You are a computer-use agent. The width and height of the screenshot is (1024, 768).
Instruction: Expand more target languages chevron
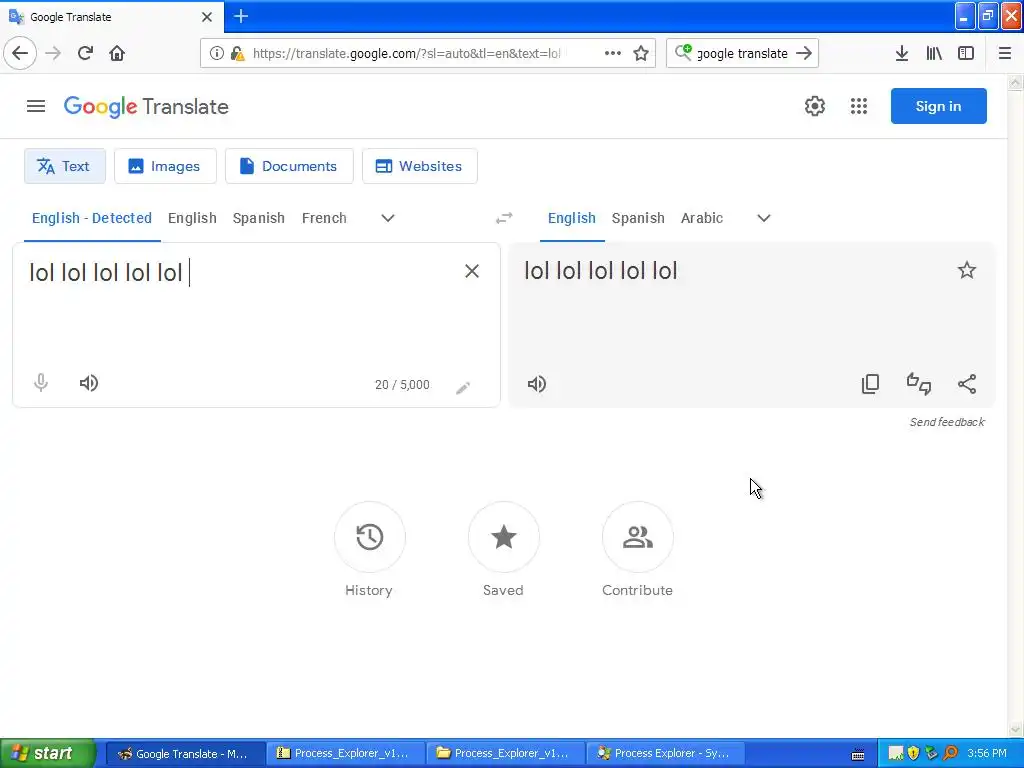764,218
